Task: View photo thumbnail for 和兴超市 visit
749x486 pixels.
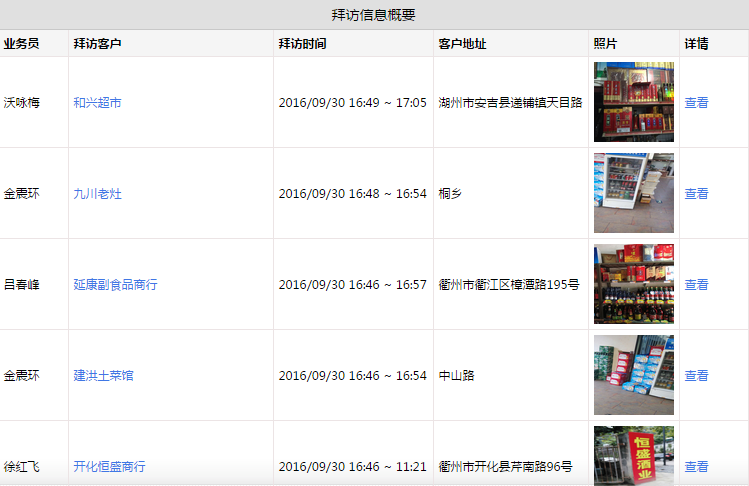Action: [634, 102]
